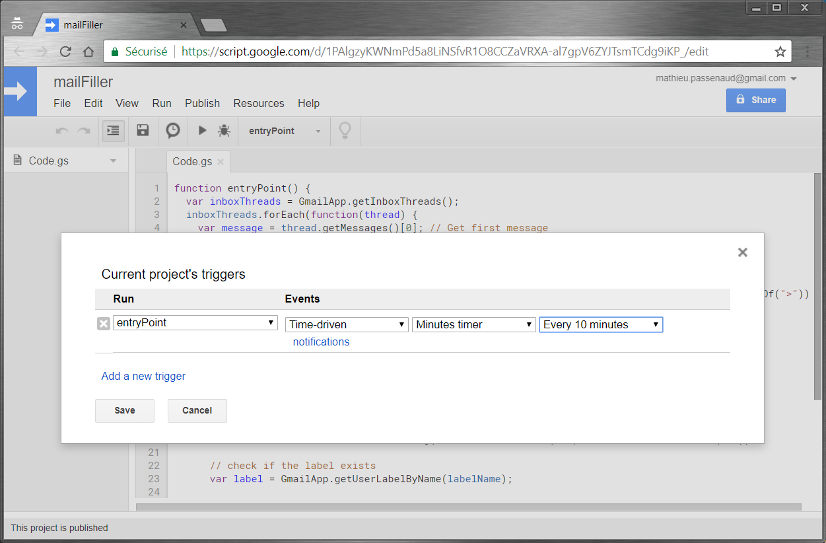Click the debug bug icon

click(224, 130)
